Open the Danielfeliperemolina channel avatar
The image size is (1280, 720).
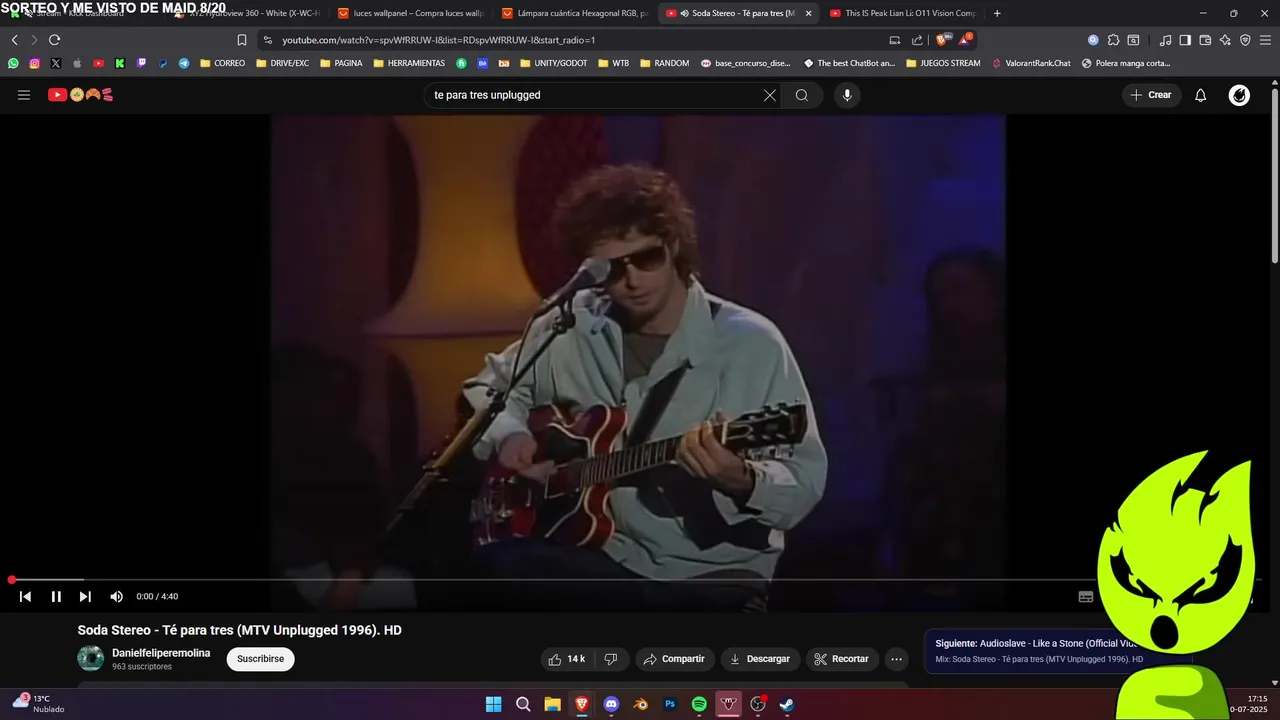(91, 658)
